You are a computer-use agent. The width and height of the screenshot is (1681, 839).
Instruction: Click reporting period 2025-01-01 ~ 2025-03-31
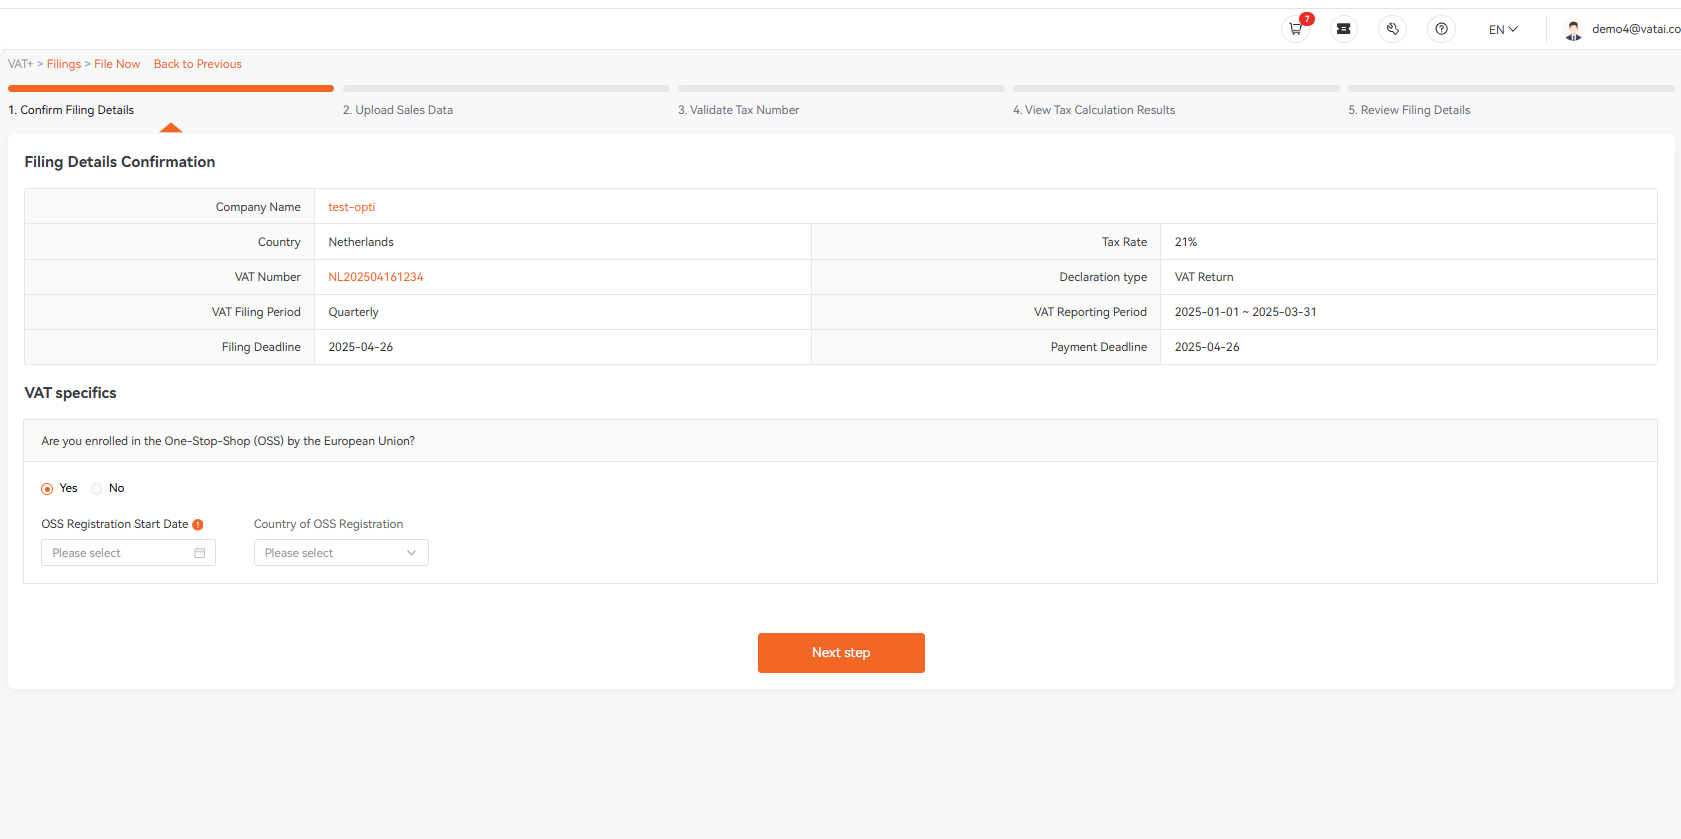(x=1246, y=312)
